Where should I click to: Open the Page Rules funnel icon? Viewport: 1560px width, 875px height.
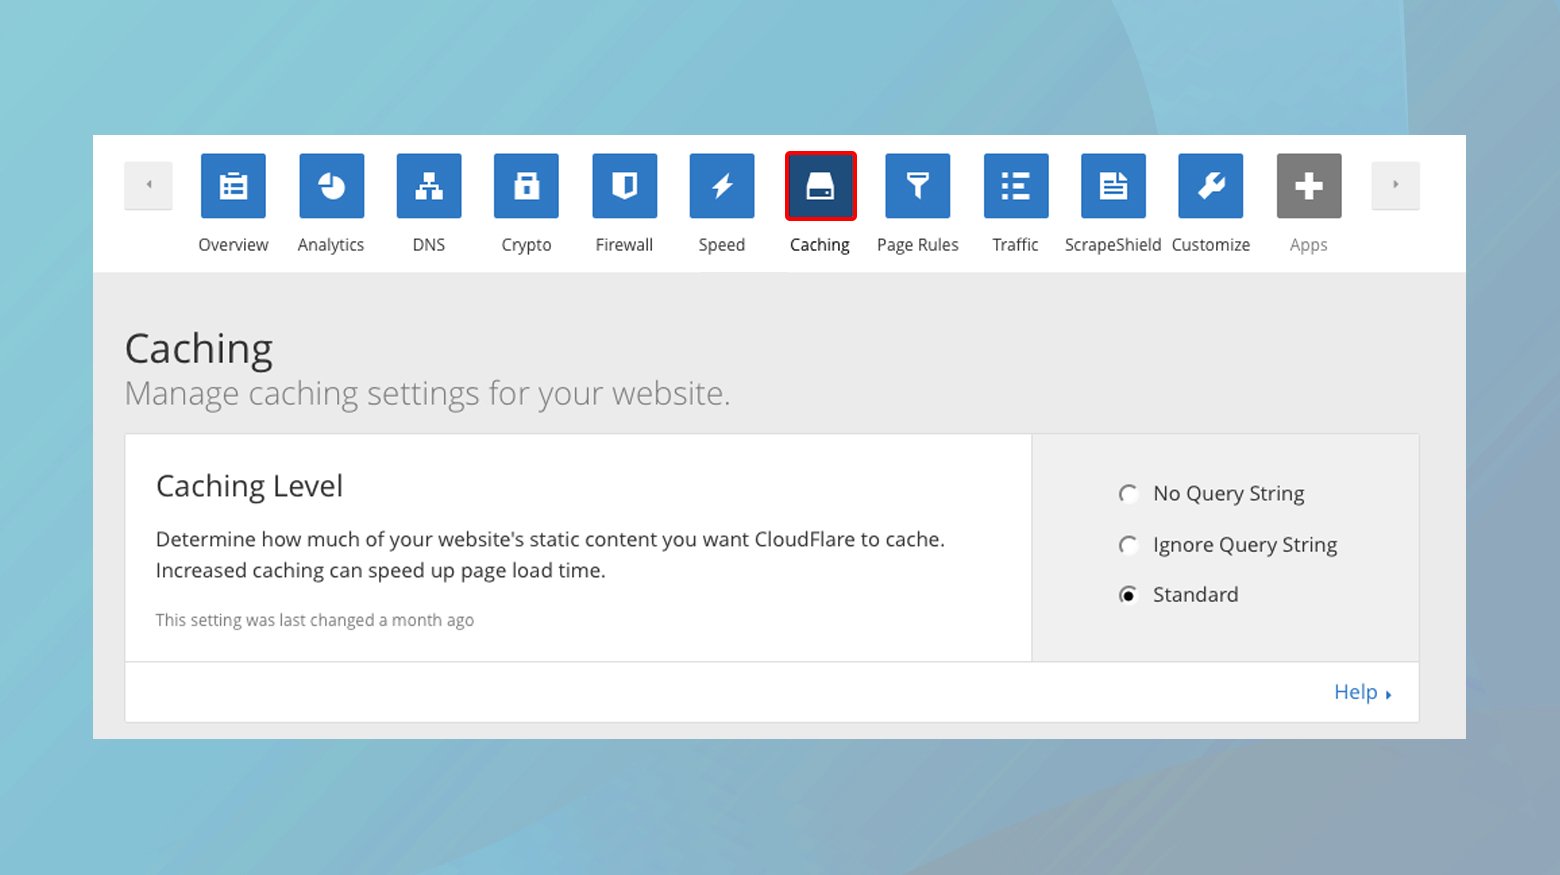point(917,186)
